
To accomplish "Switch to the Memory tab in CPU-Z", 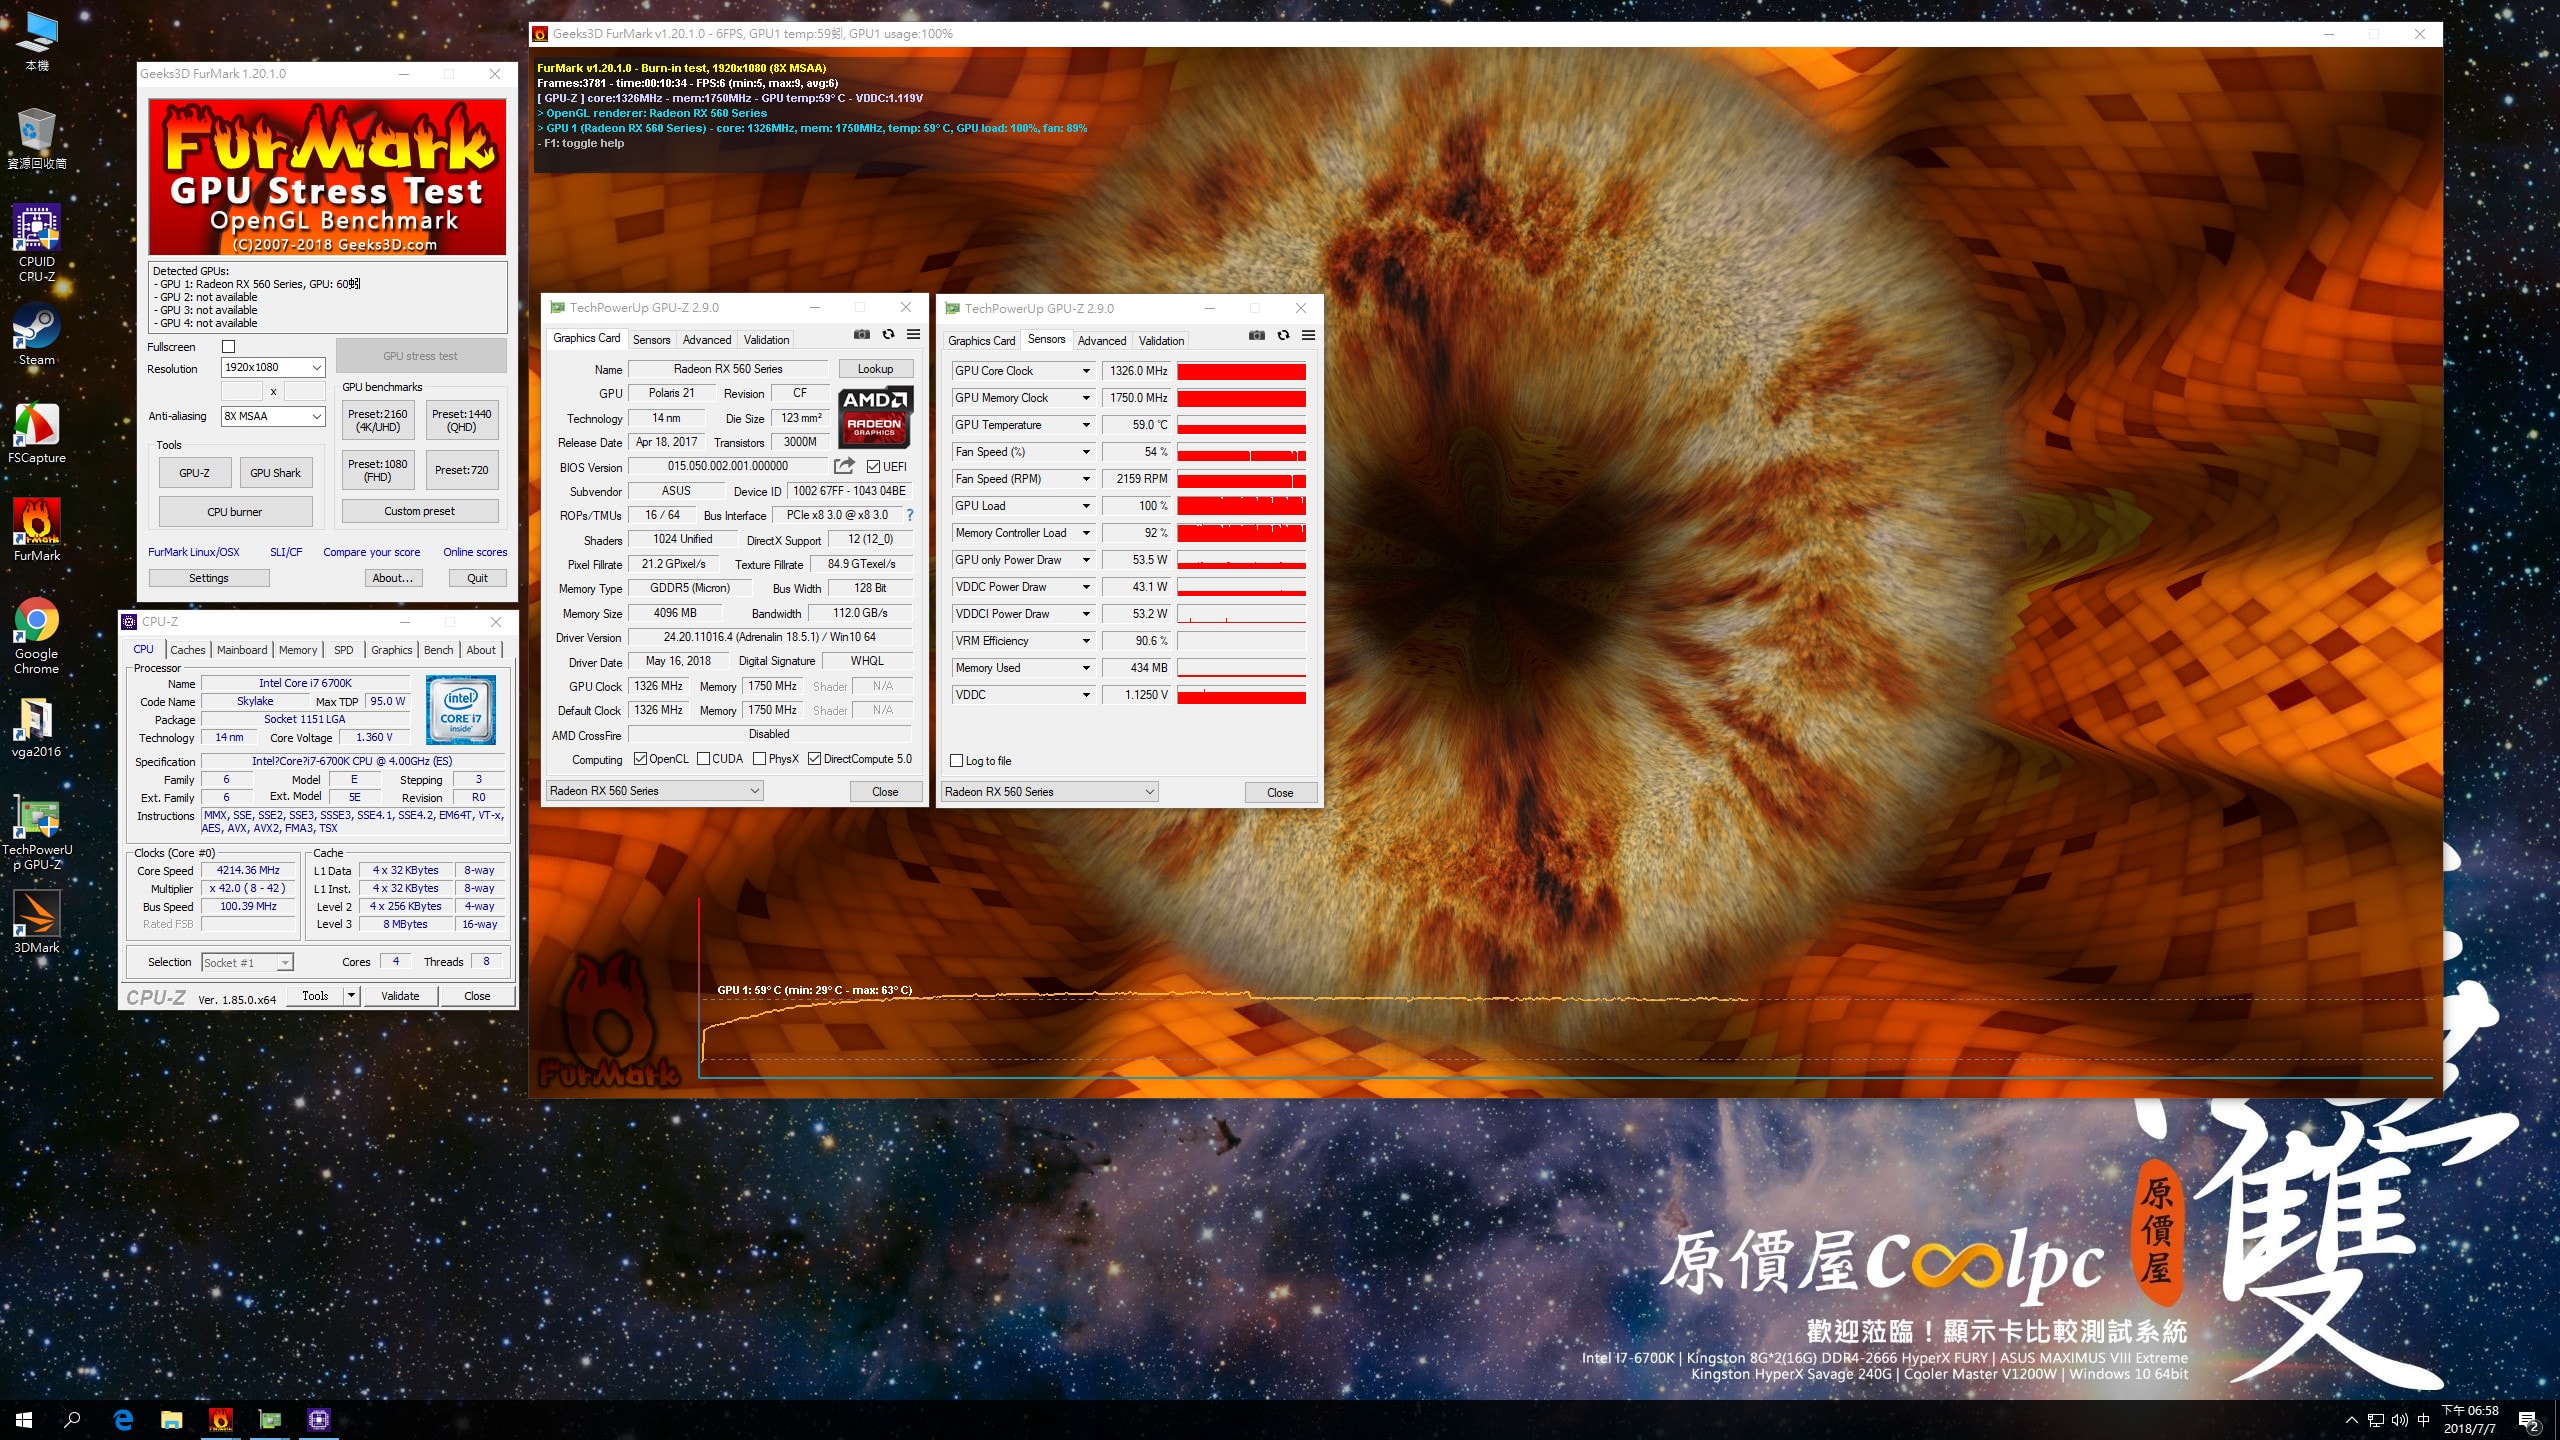I will [298, 650].
